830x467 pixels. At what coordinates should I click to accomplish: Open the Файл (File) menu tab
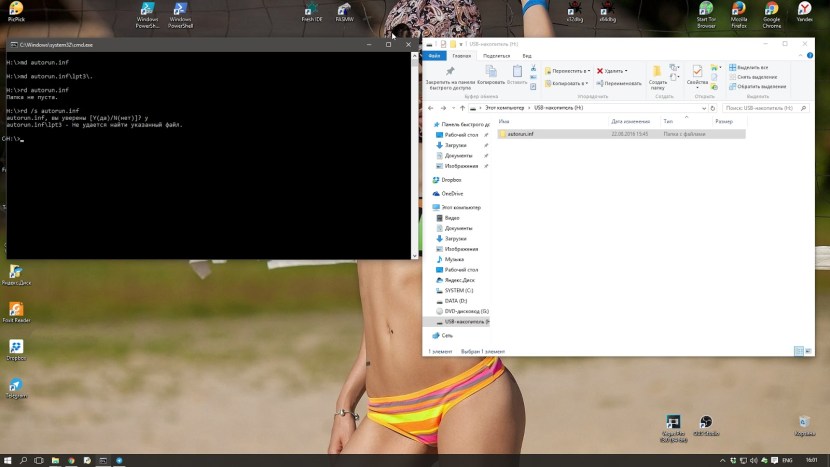click(435, 56)
